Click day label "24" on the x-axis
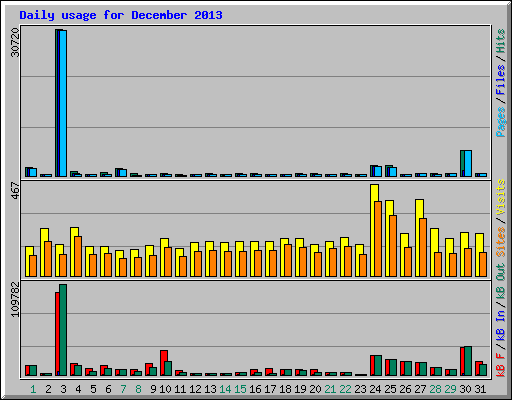 [375, 389]
